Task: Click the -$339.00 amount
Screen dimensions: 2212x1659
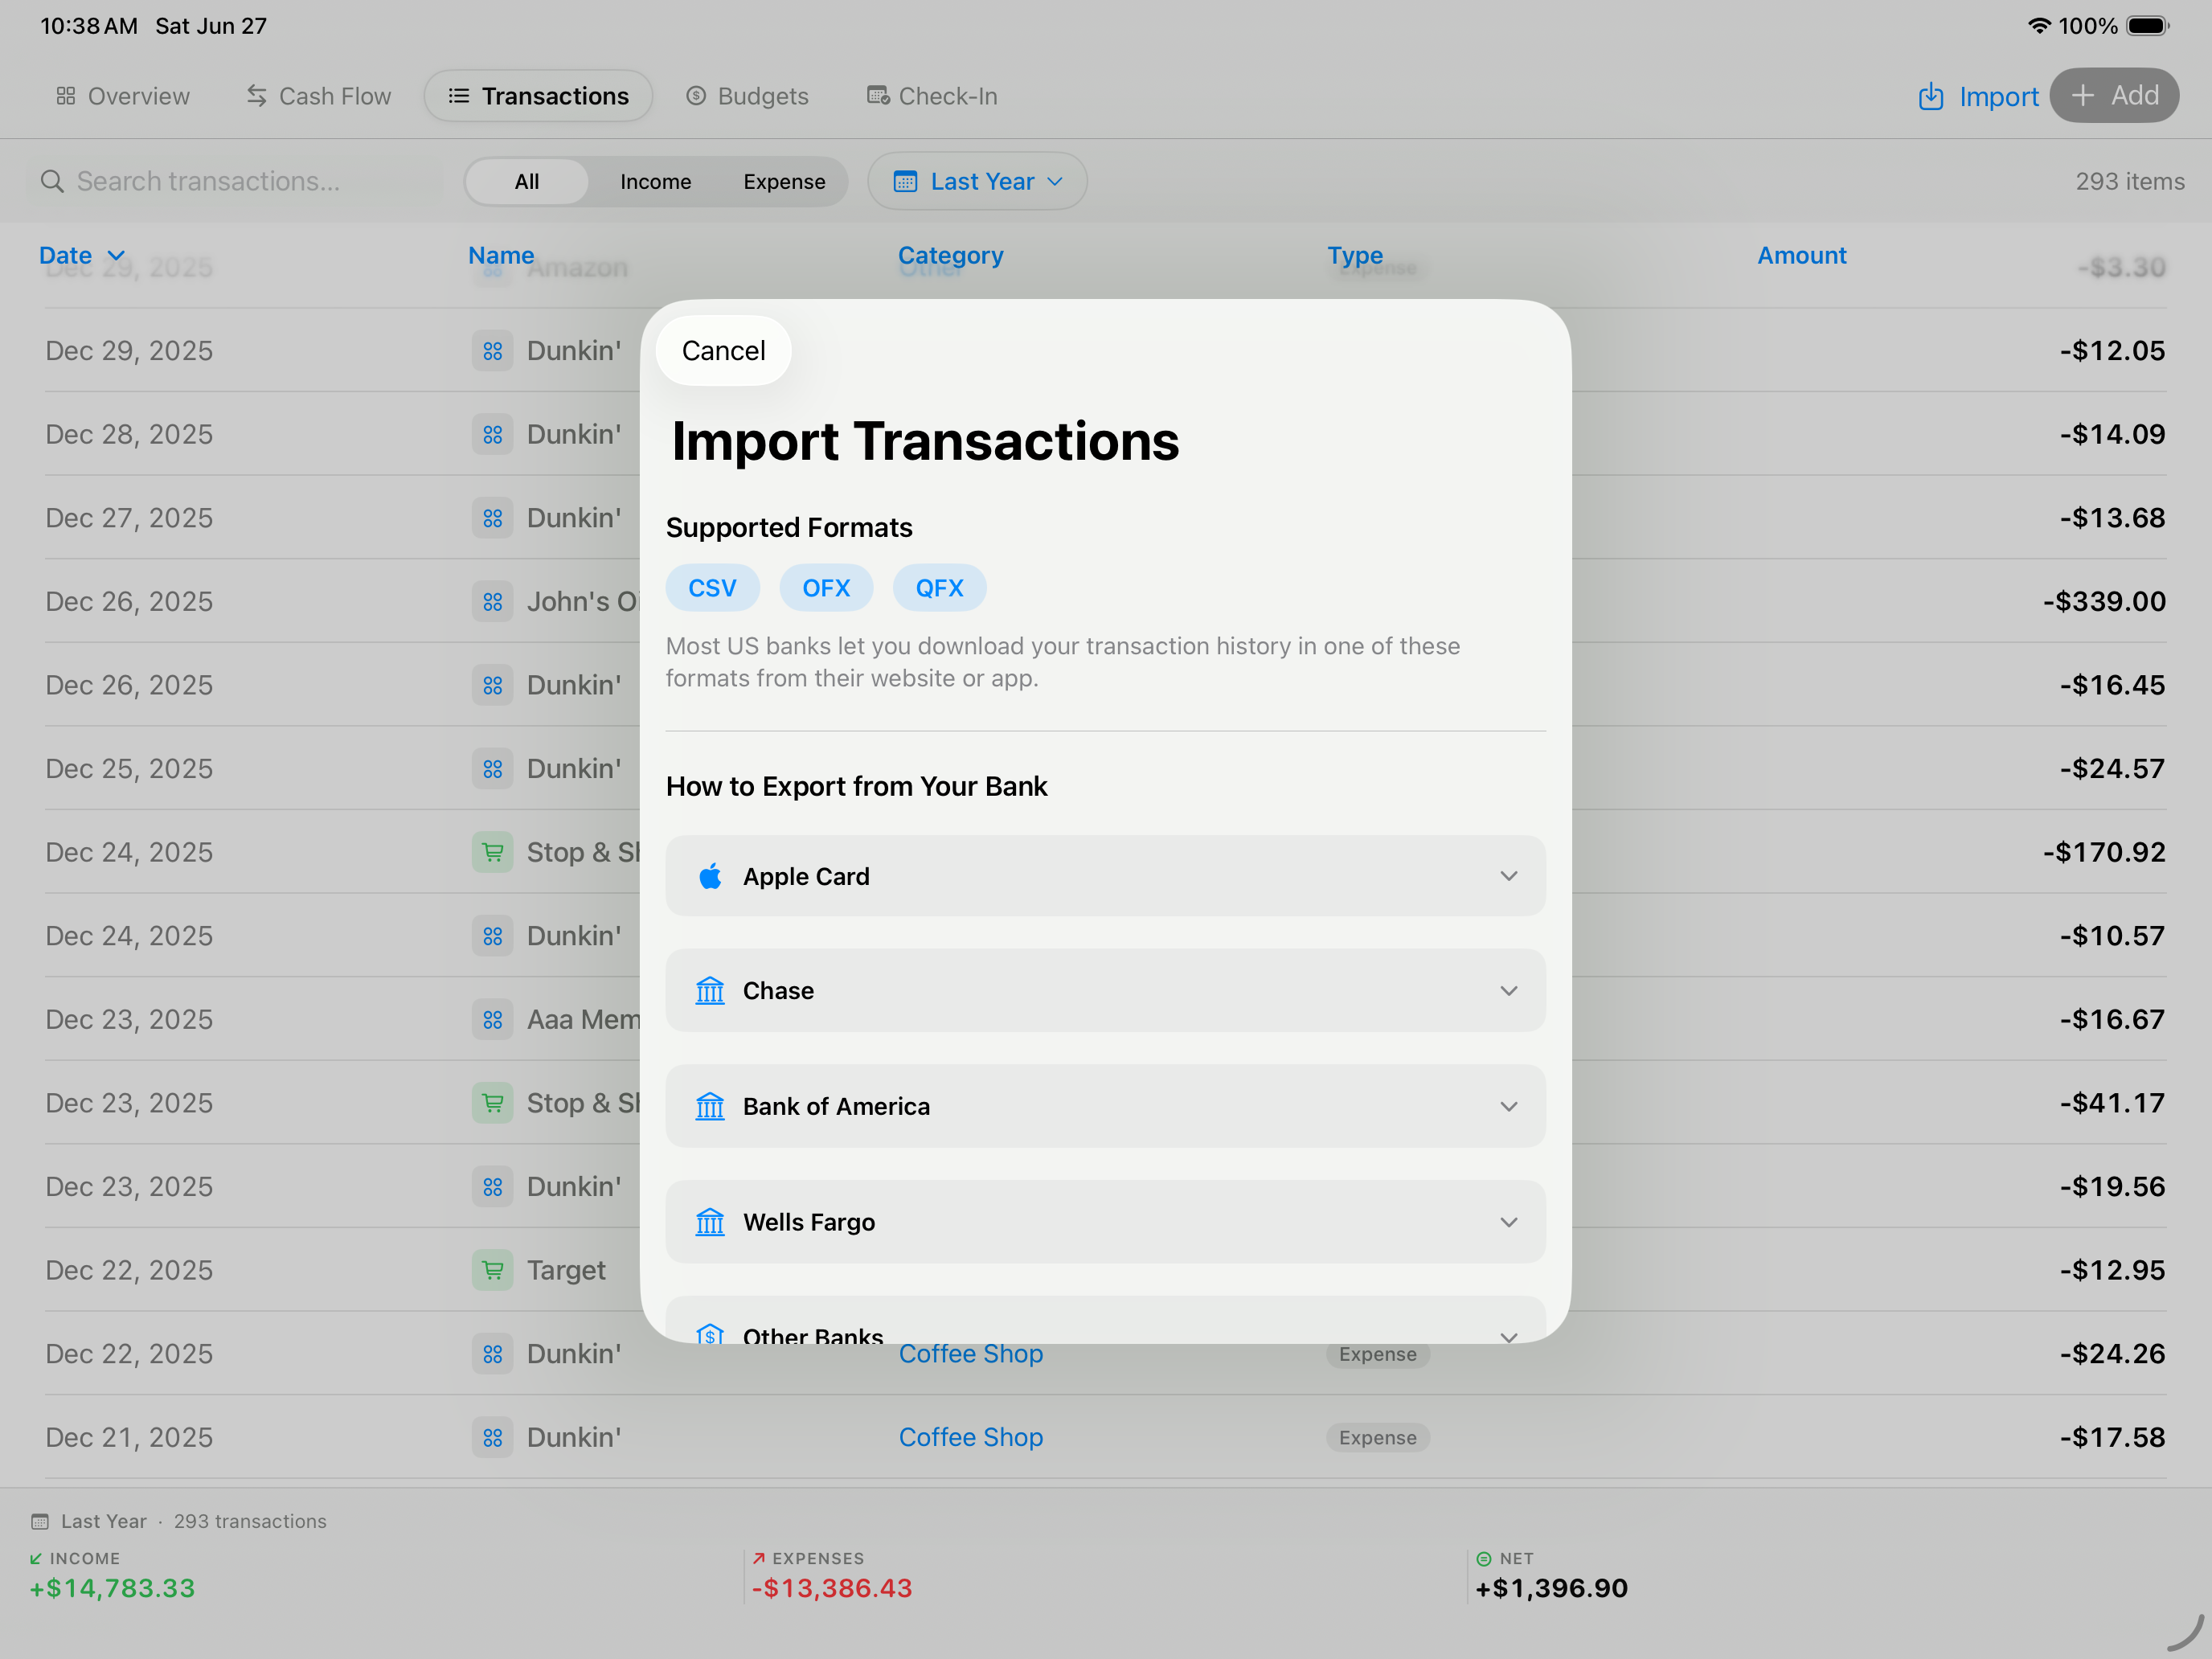Action: click(2104, 601)
